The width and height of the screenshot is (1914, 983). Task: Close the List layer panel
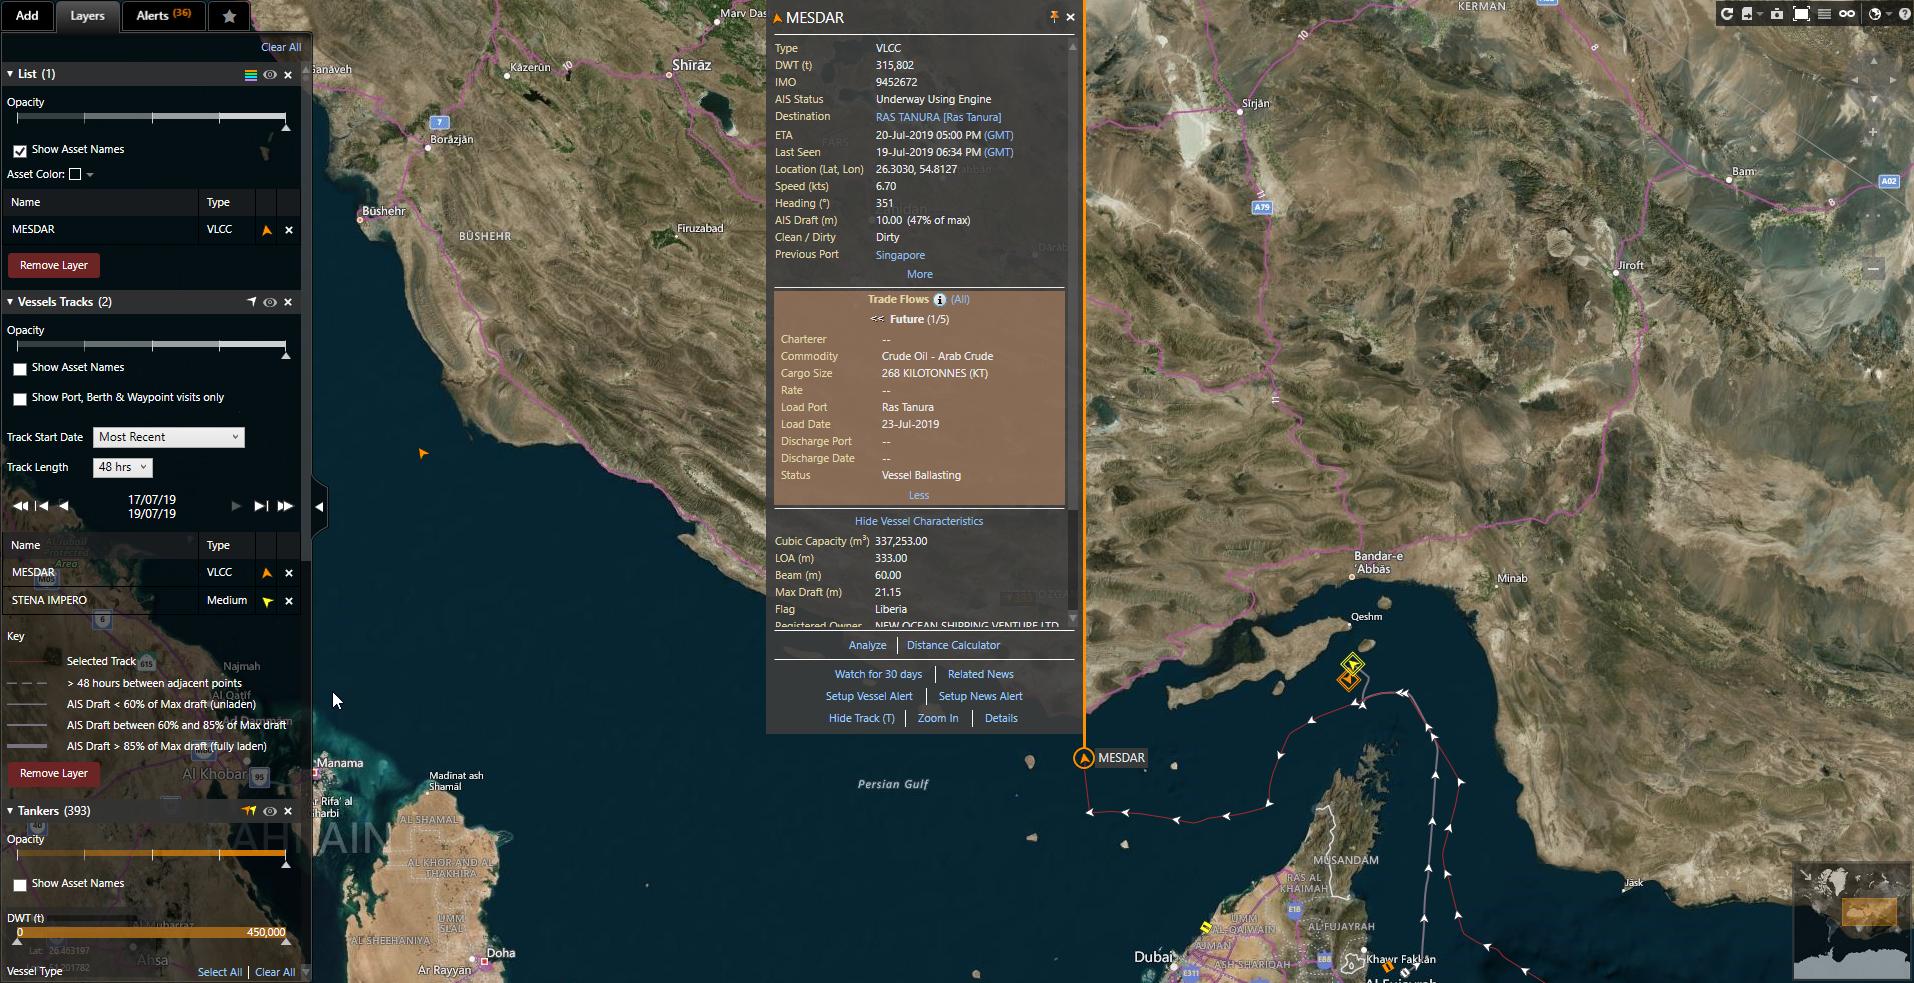click(x=288, y=75)
